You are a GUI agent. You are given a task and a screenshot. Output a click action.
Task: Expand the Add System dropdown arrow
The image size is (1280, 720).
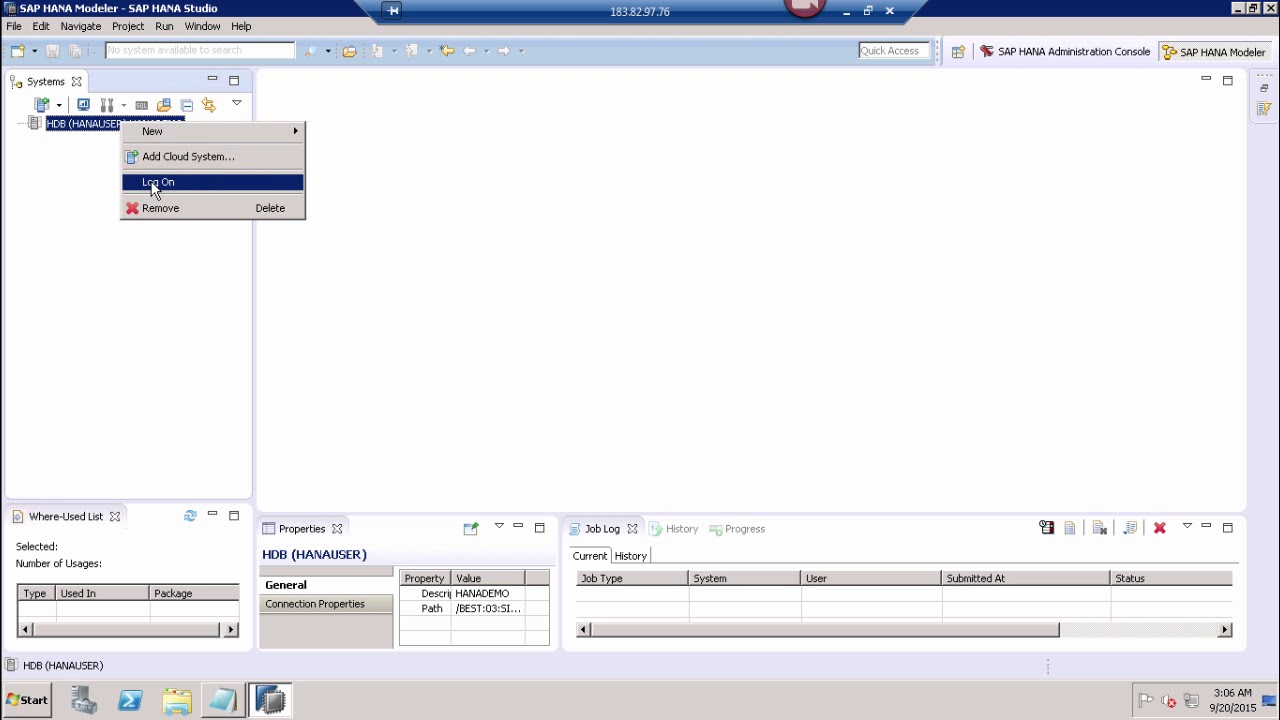point(59,105)
